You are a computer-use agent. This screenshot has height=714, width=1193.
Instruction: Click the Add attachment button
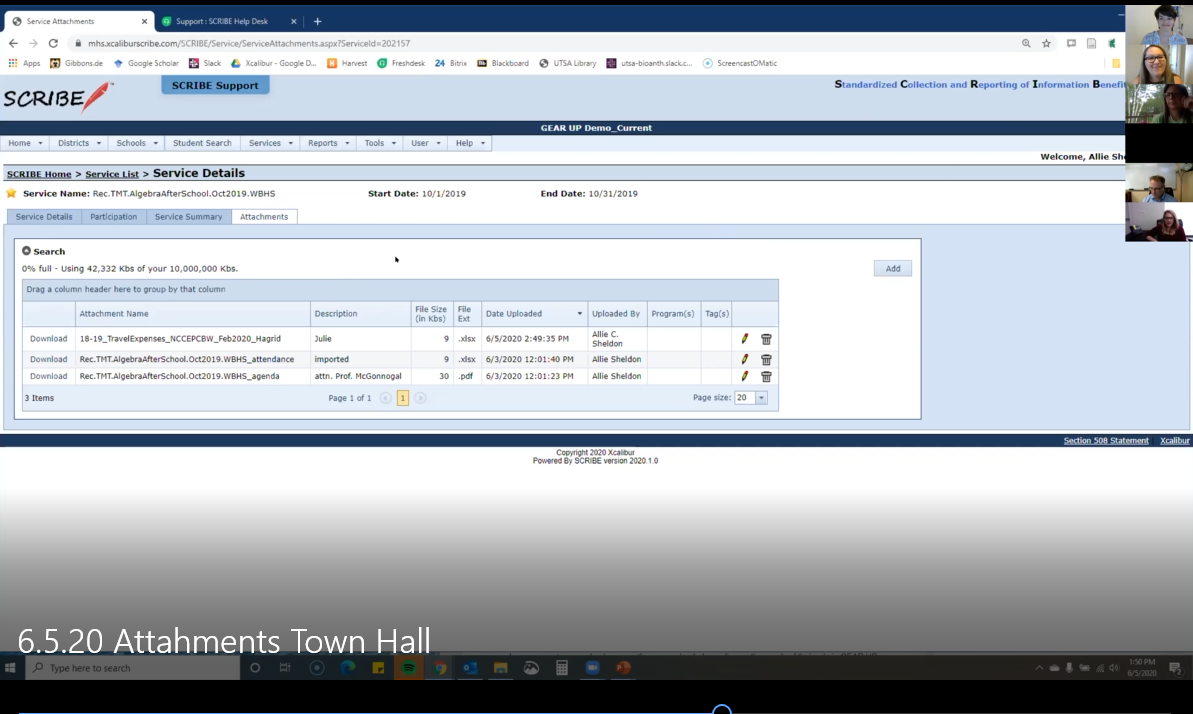coord(892,269)
